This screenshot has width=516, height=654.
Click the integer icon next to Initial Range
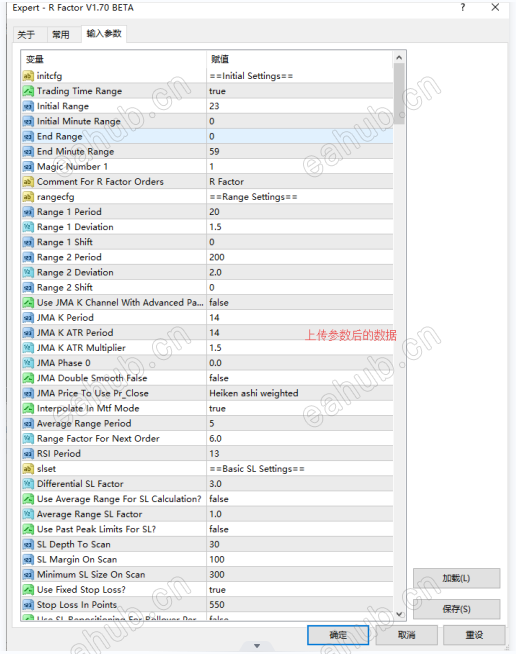(x=28, y=106)
